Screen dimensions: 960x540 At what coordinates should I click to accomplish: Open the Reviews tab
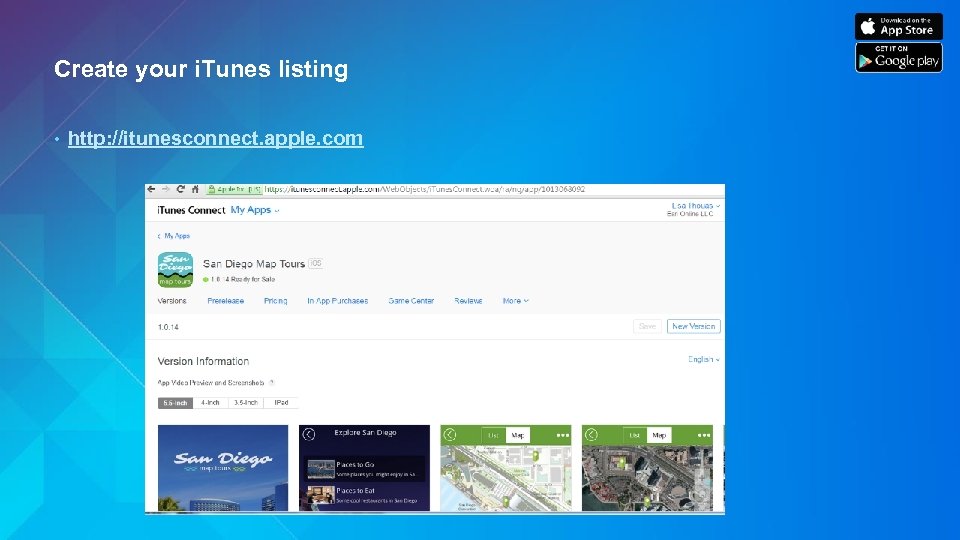(468, 301)
